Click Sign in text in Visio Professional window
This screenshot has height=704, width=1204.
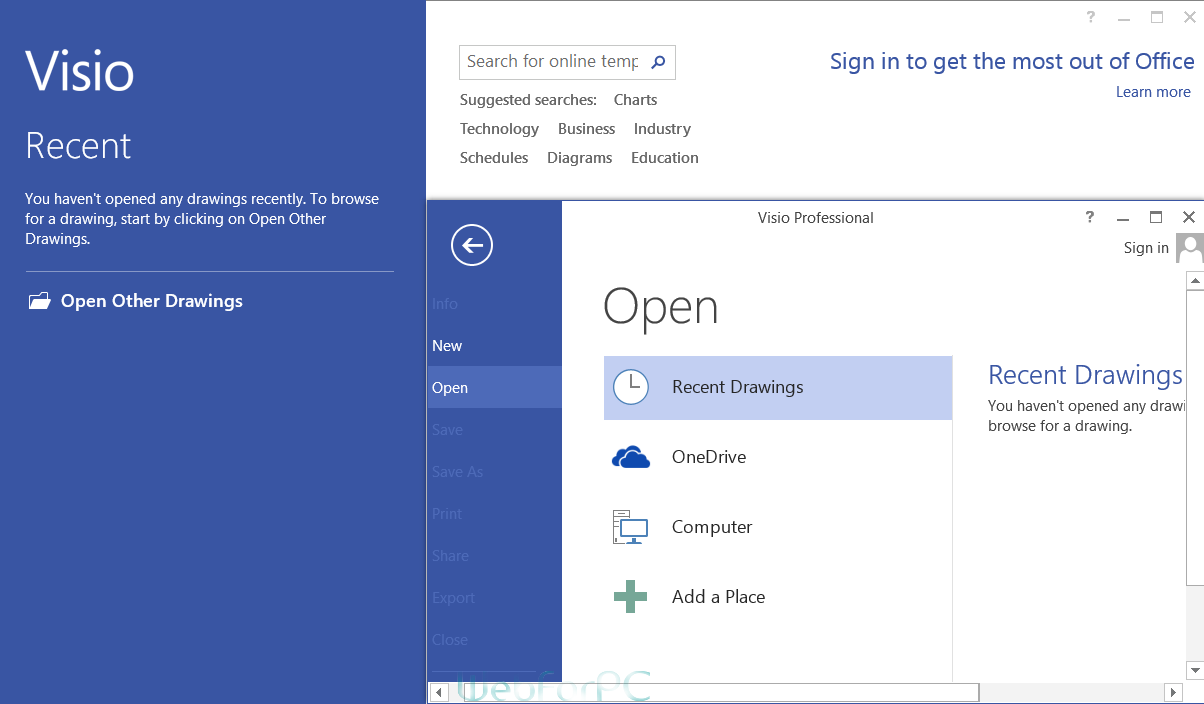click(x=1146, y=248)
